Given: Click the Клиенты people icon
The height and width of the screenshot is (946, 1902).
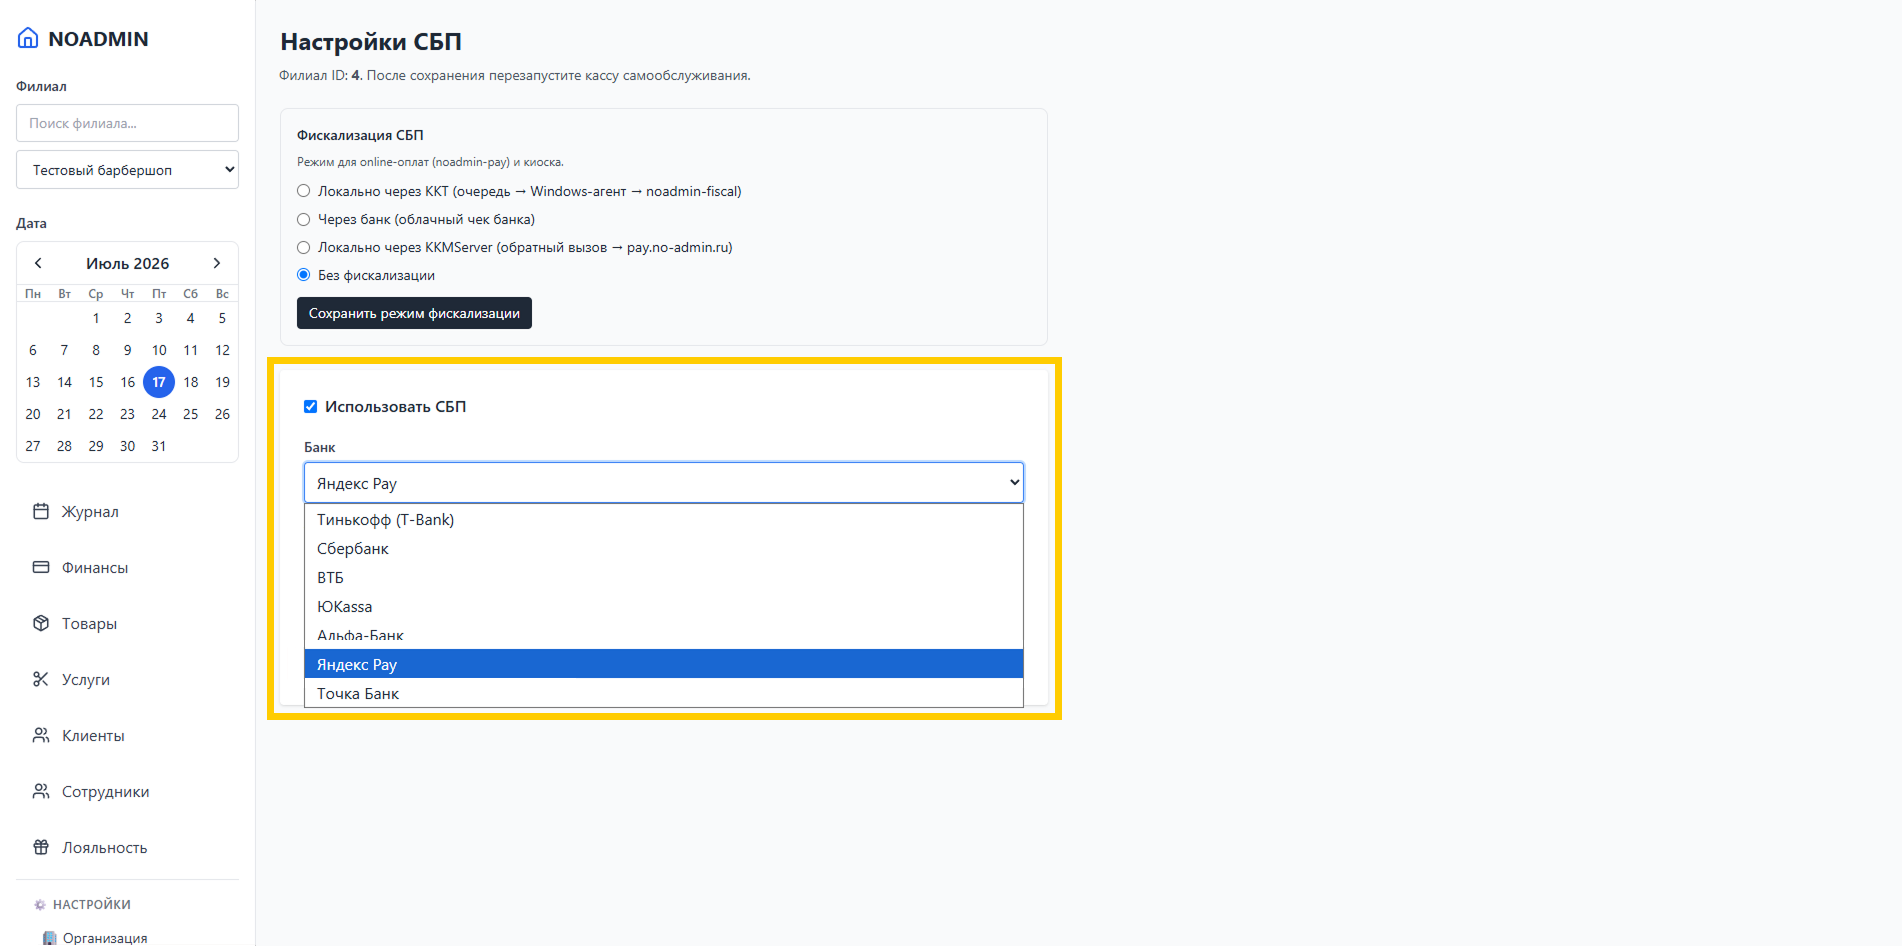Looking at the screenshot, I should click(41, 735).
